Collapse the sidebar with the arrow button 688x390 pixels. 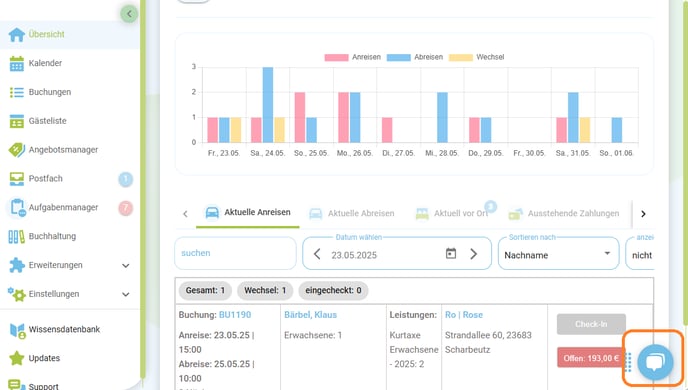pos(129,14)
